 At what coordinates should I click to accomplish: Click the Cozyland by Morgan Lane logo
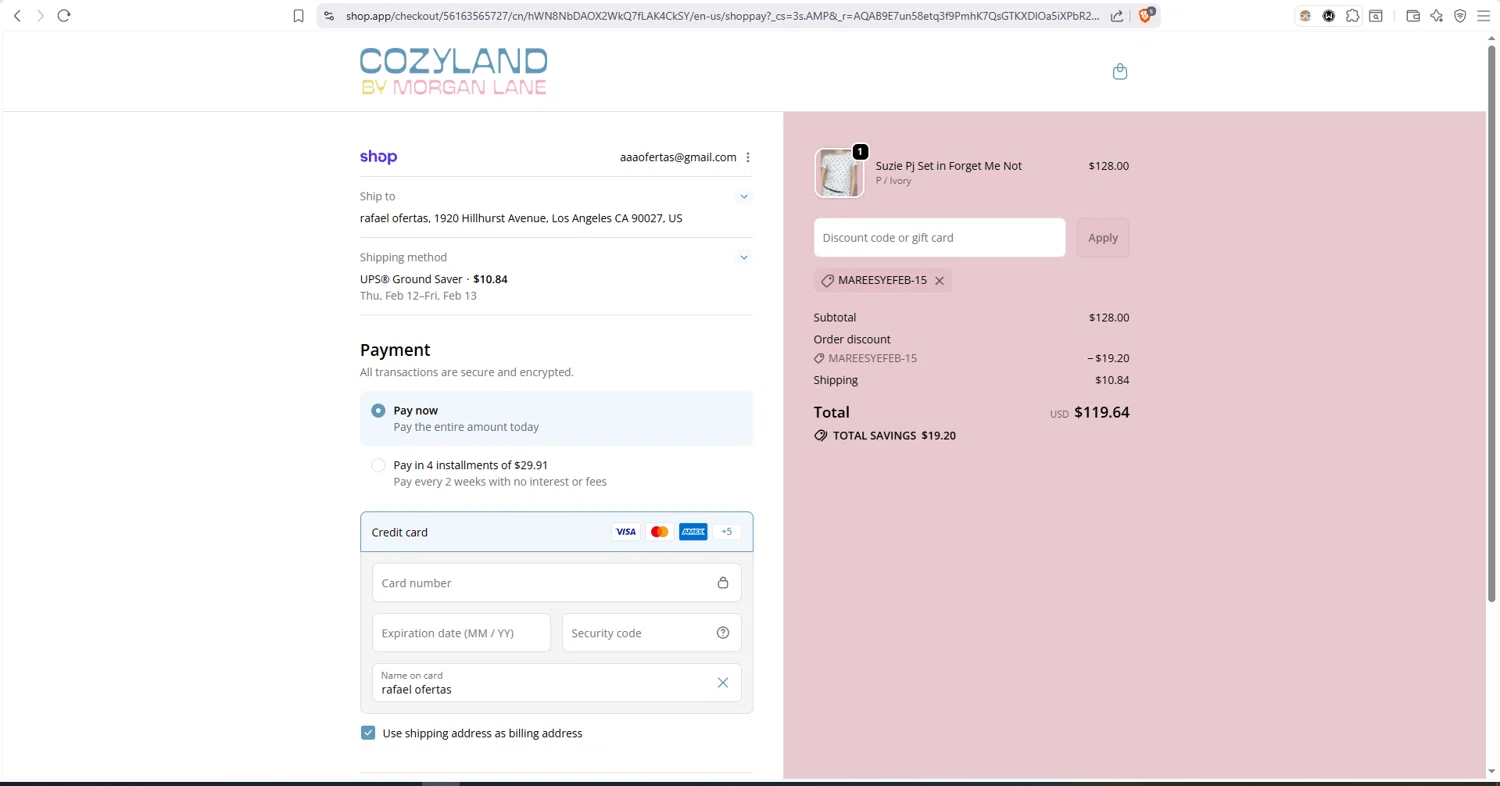coord(454,71)
